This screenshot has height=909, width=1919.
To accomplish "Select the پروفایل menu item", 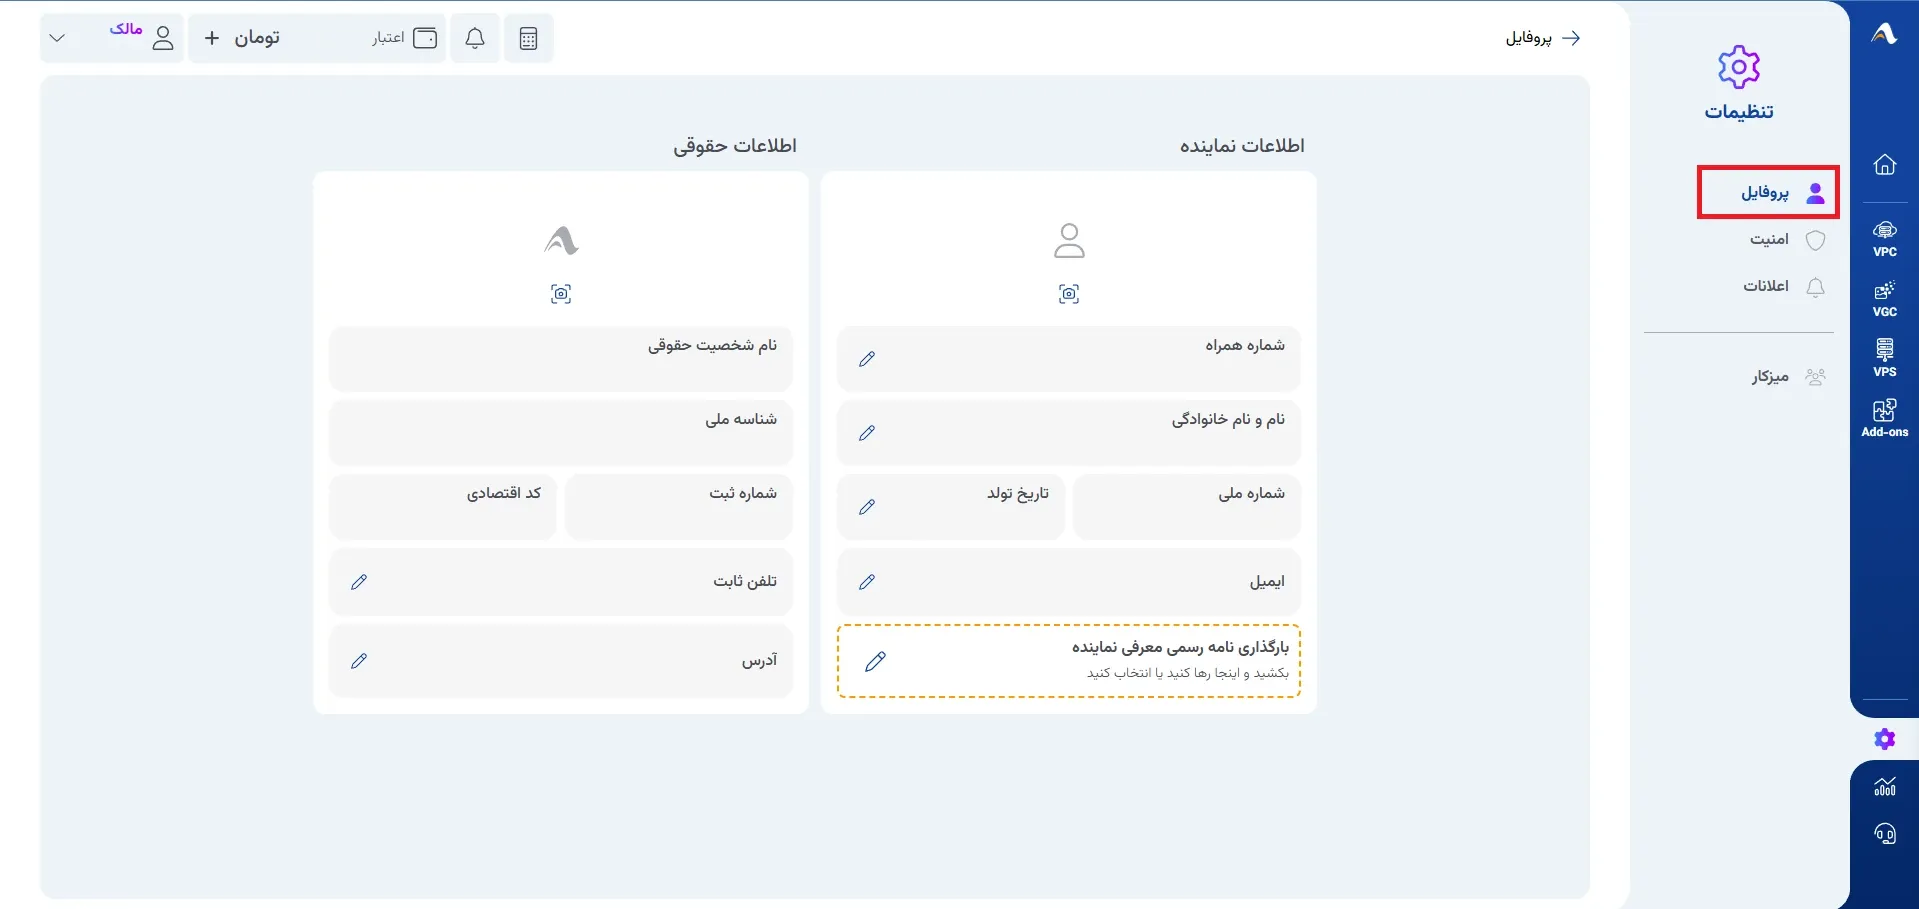I will point(1768,192).
